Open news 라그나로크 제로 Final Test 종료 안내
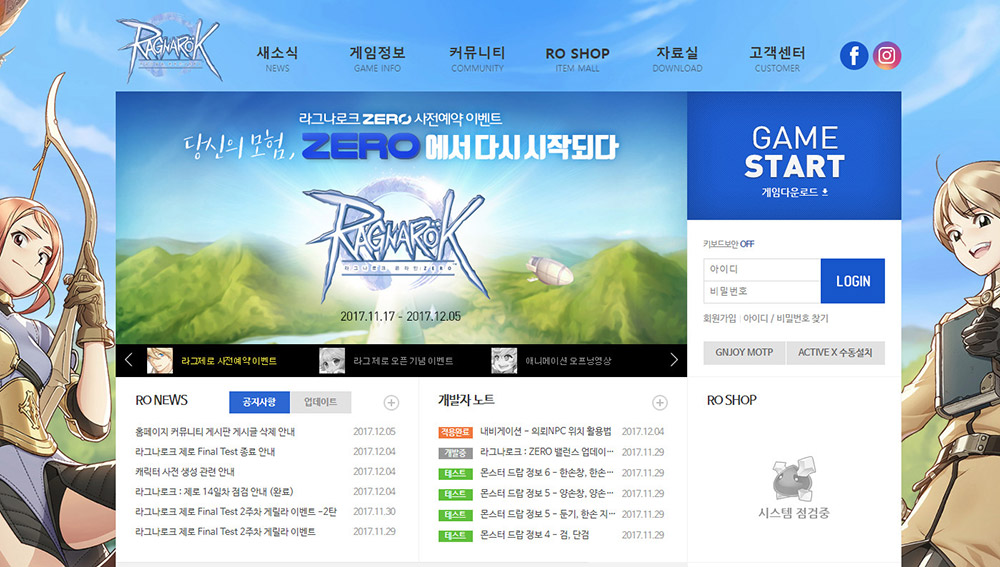 click(205, 452)
